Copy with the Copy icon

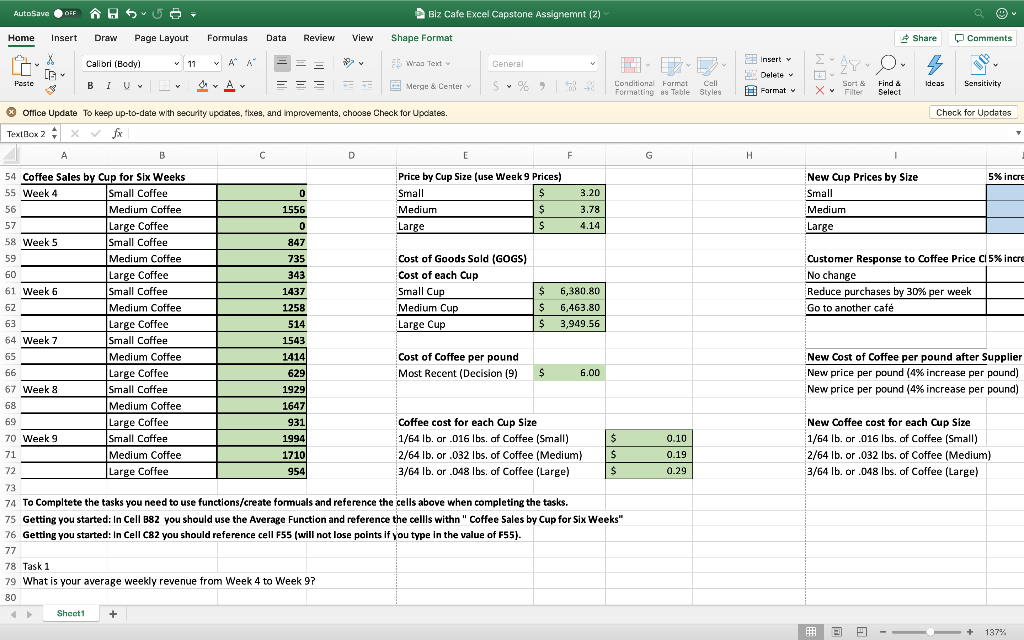click(50, 74)
